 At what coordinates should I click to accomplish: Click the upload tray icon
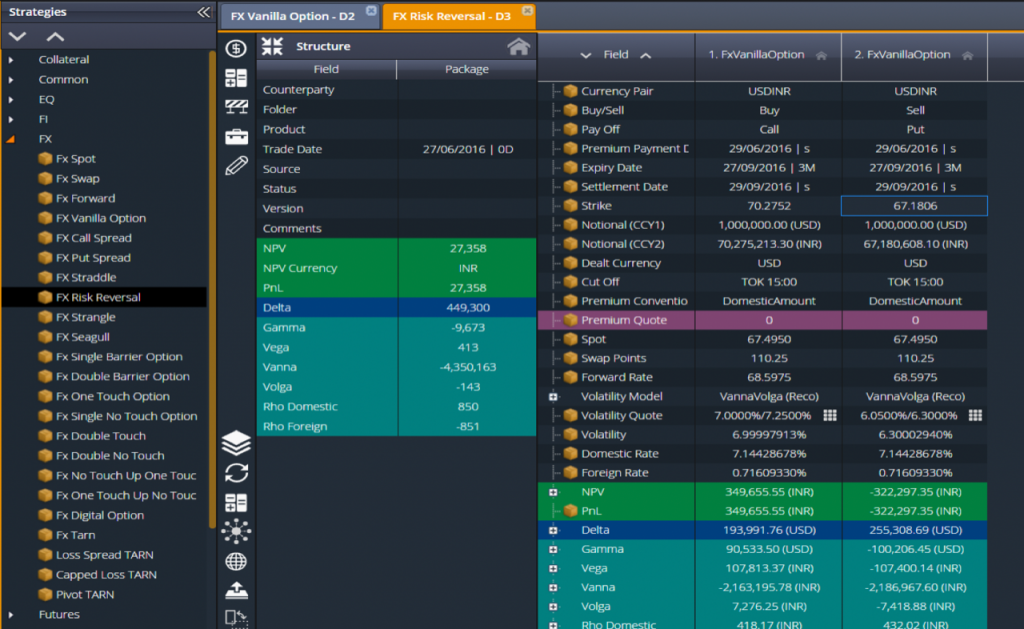click(x=236, y=590)
